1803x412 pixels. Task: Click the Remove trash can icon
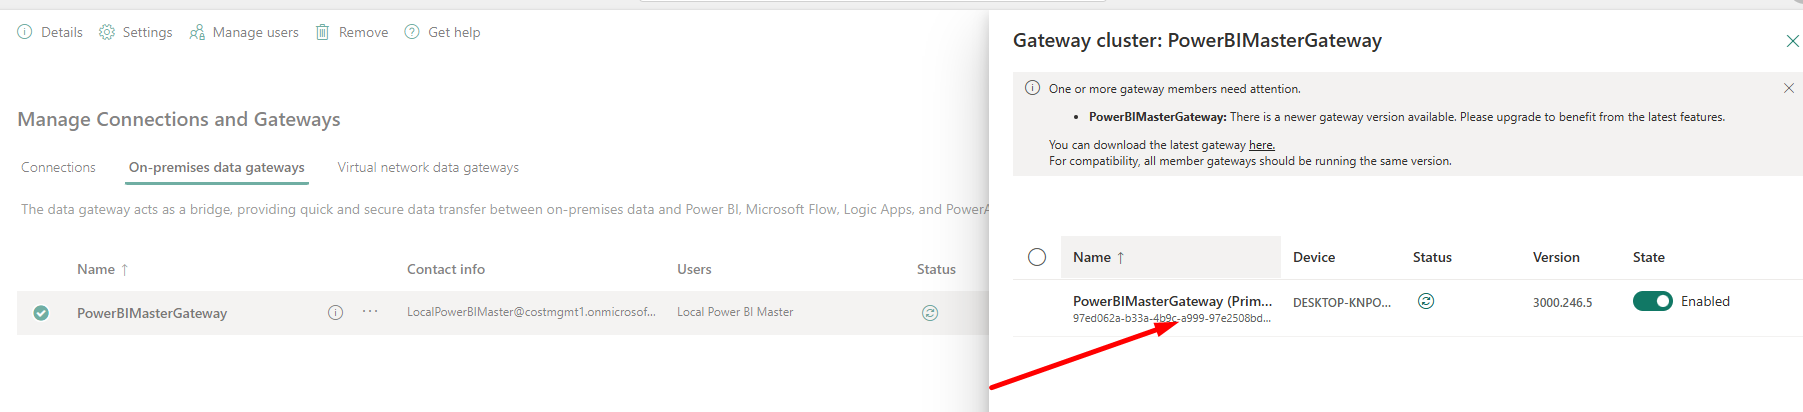(322, 32)
